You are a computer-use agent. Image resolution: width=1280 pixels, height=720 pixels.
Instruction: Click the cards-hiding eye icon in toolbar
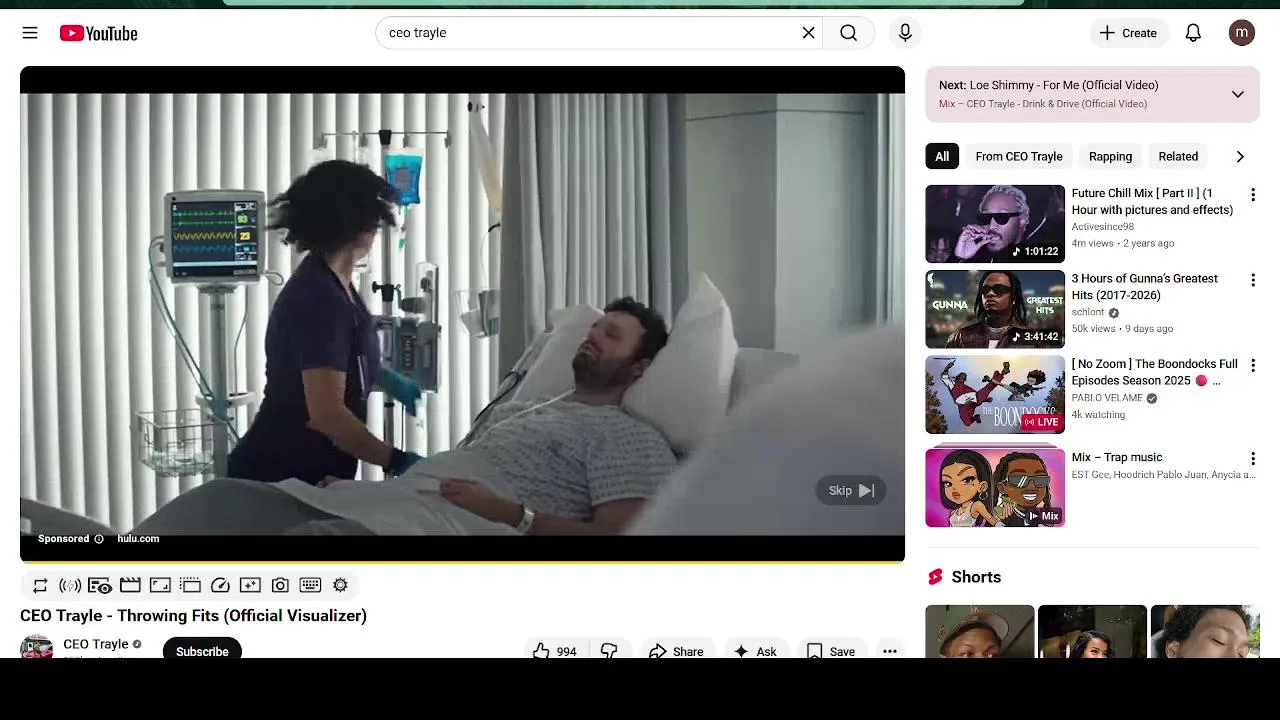point(100,585)
